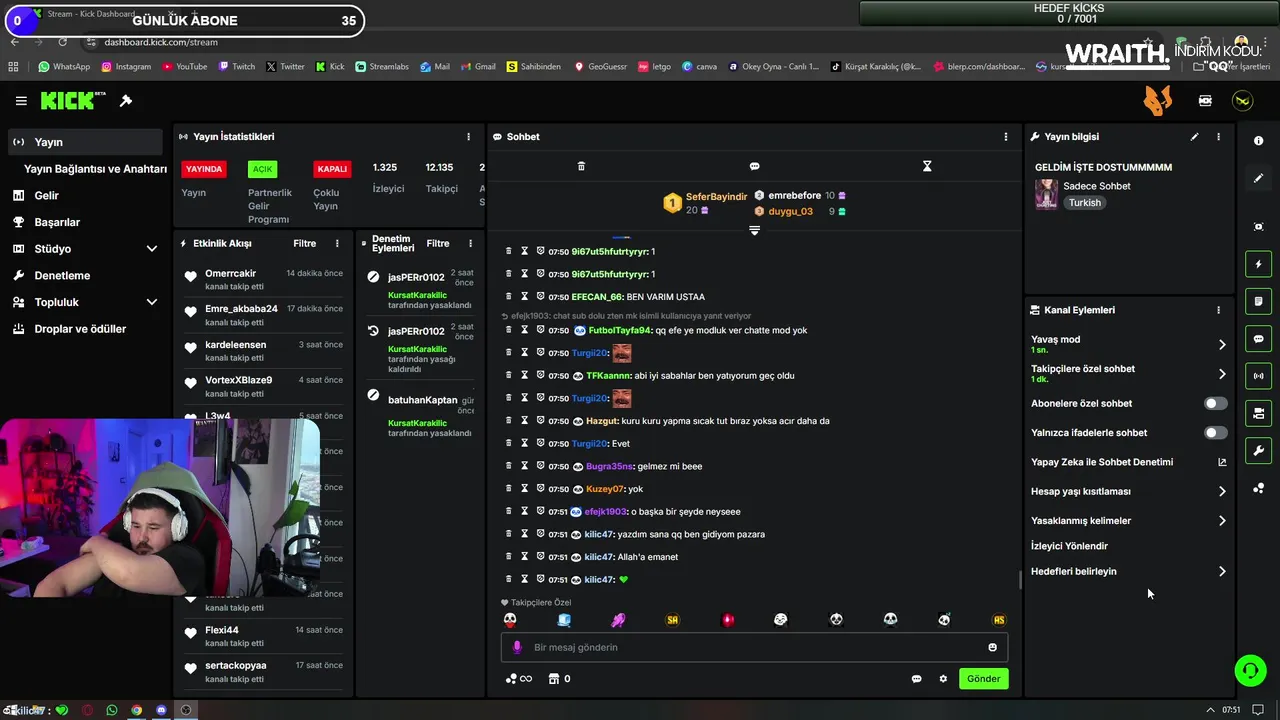Viewport: 1280px width, 720px height.
Task: Click the WhatsApp icon in the taskbar
Action: click(x=112, y=710)
